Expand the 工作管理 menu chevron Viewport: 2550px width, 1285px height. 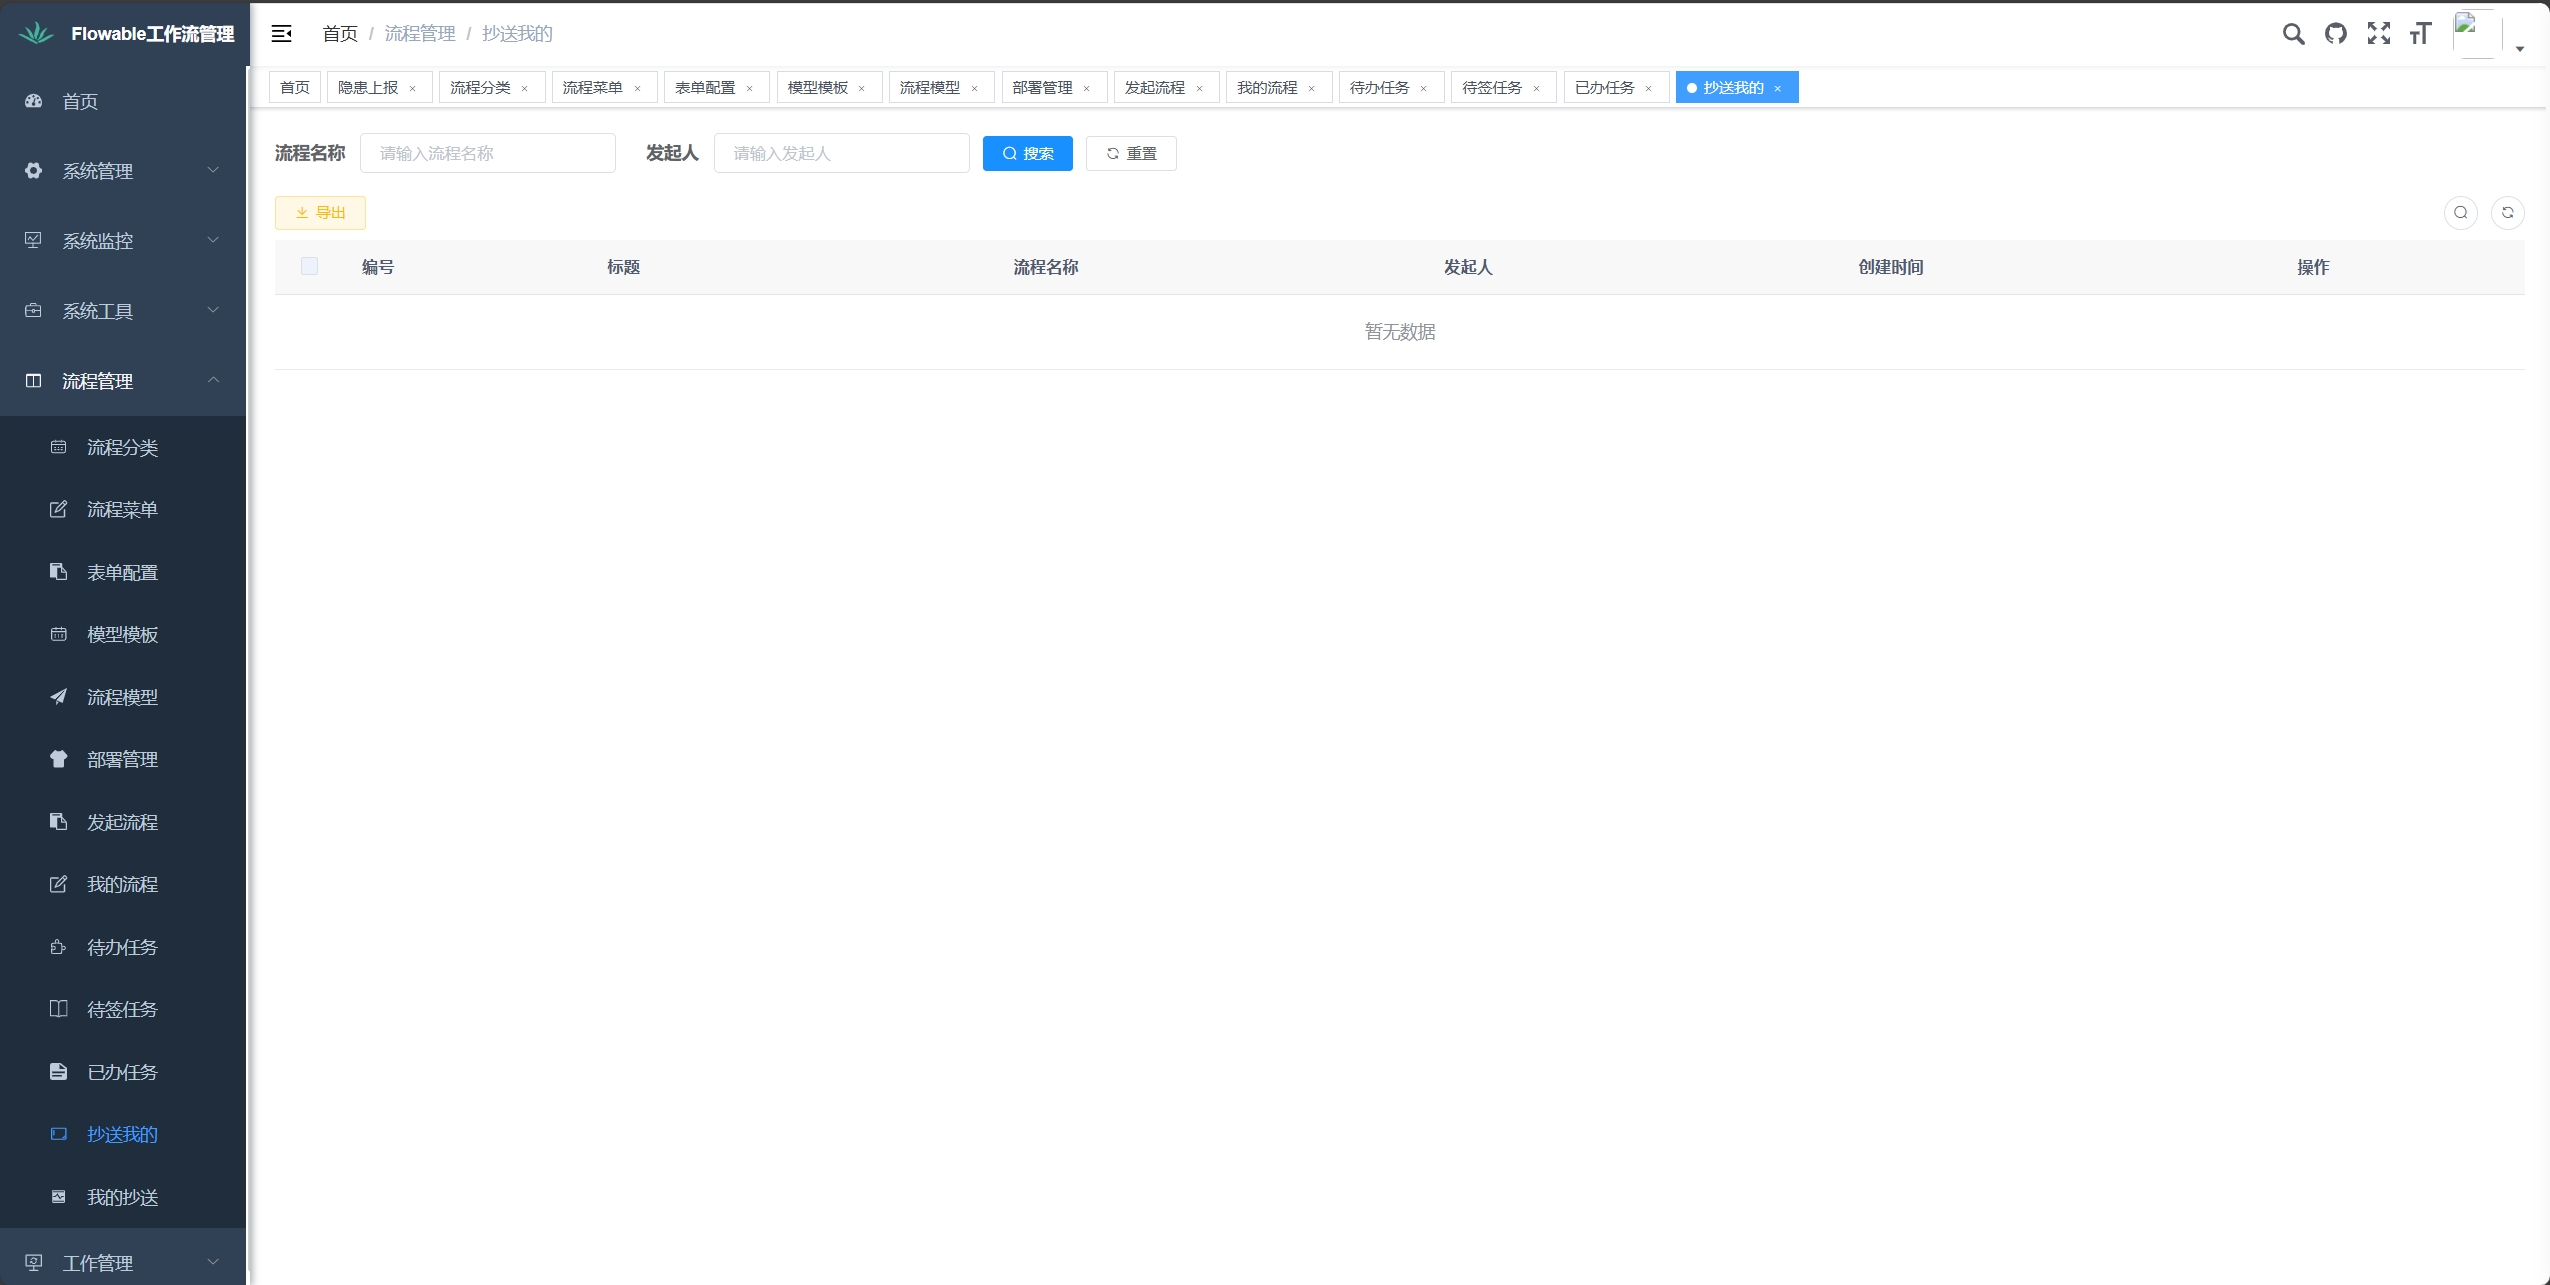[213, 1262]
